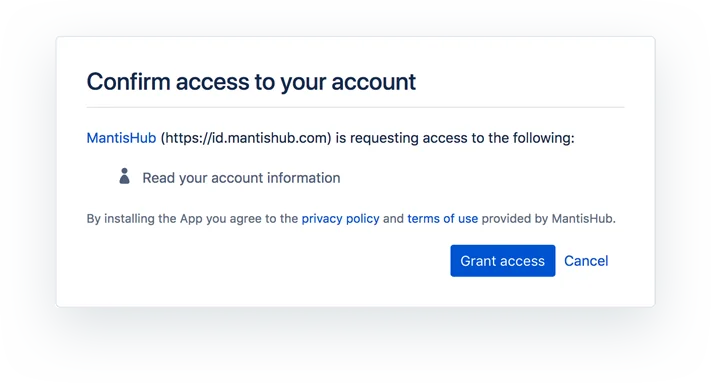Open the privacy policy link
Viewport: 711px width, 383px height.
(x=341, y=218)
